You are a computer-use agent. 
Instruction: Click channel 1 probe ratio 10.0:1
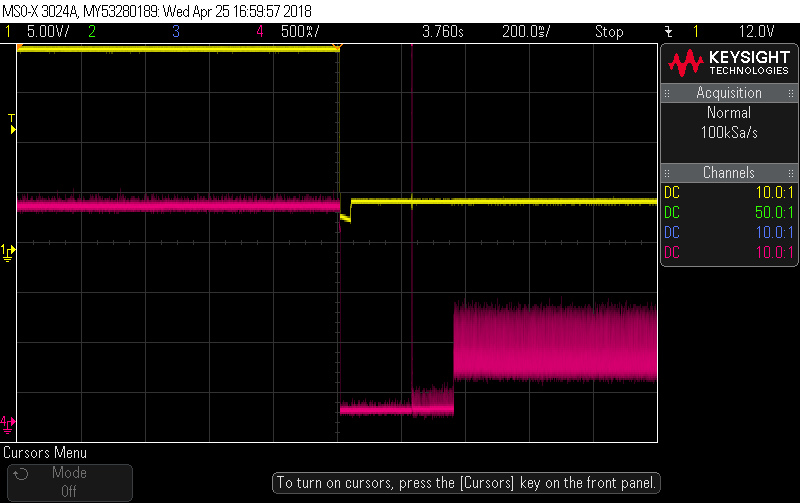coord(774,192)
